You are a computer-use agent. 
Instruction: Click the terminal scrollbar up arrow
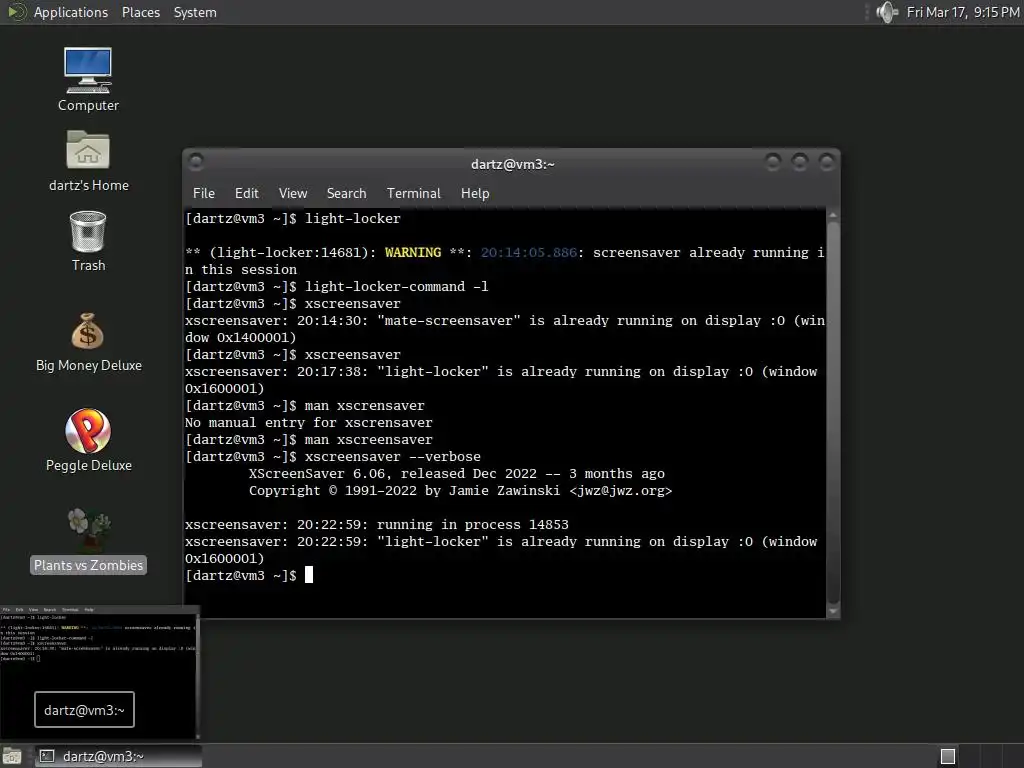click(833, 215)
